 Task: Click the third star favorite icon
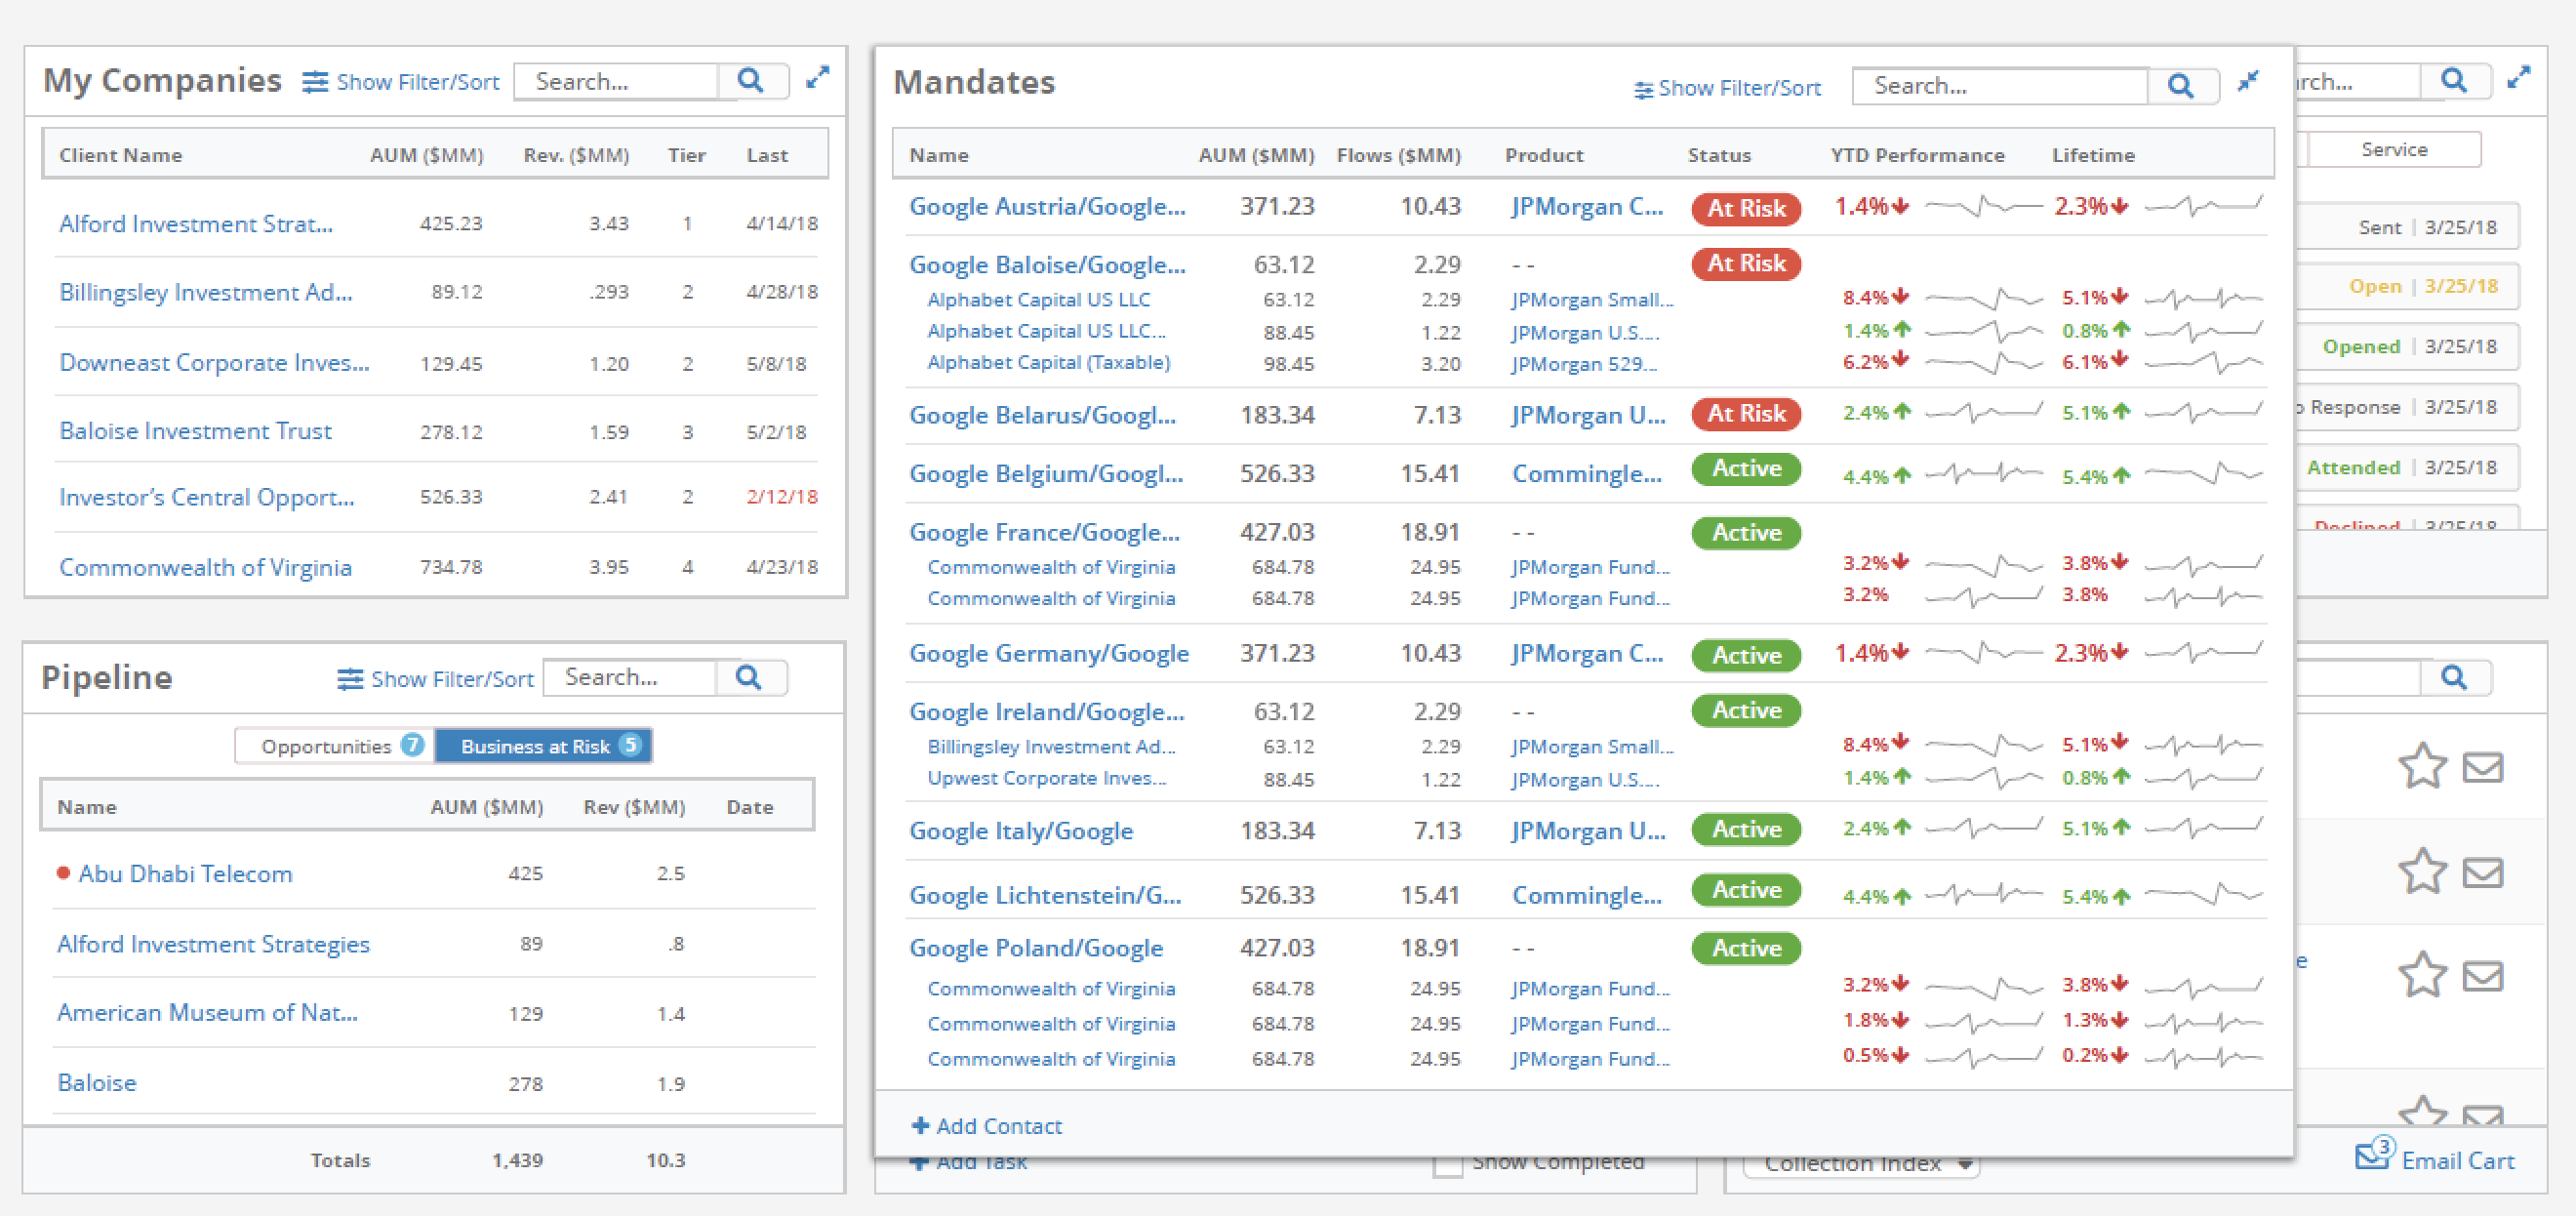(x=2422, y=976)
